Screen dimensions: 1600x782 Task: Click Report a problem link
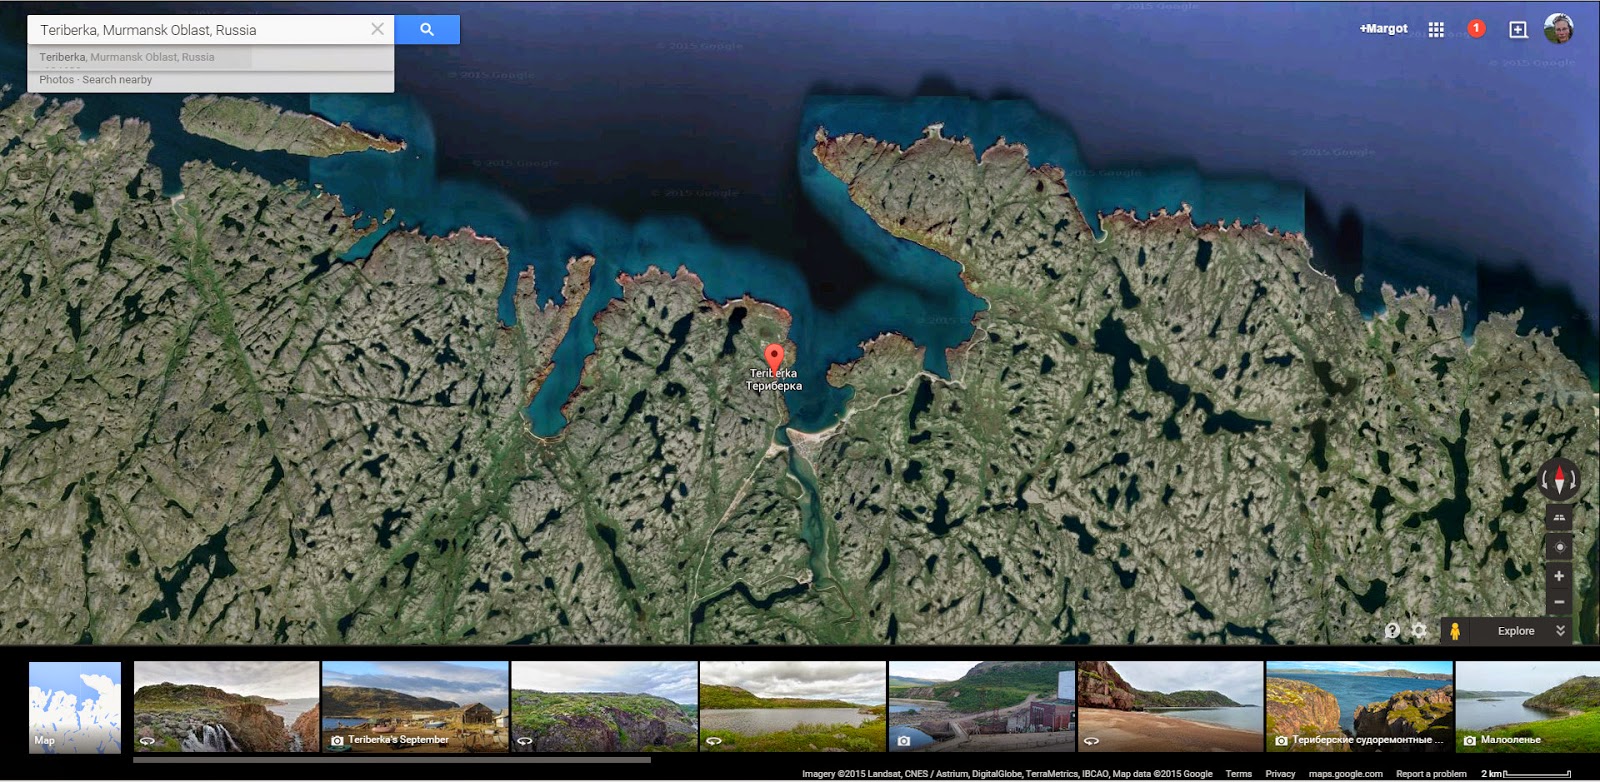1431,774
